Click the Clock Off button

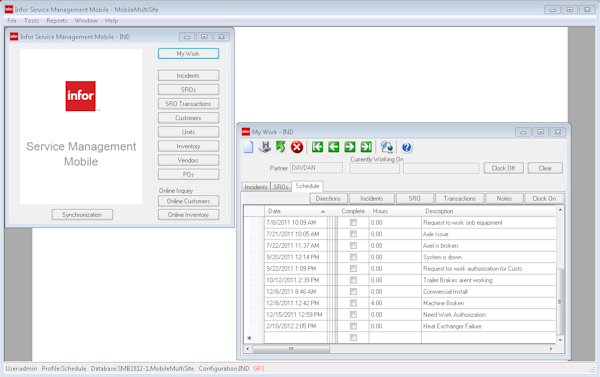pyautogui.click(x=503, y=168)
